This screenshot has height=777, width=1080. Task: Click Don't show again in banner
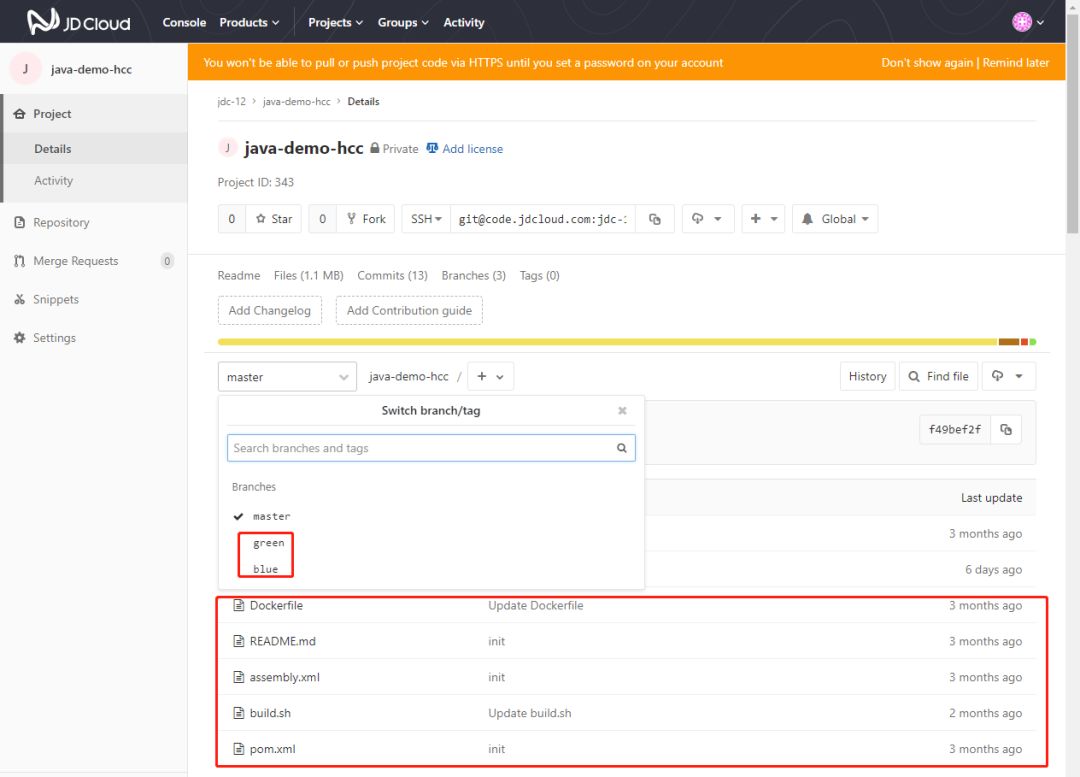click(926, 63)
